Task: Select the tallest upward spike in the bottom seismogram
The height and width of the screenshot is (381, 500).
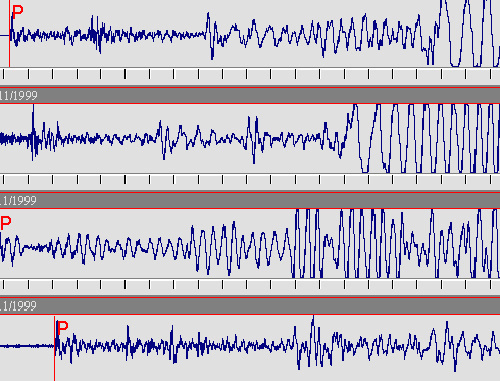Action: coord(313,325)
